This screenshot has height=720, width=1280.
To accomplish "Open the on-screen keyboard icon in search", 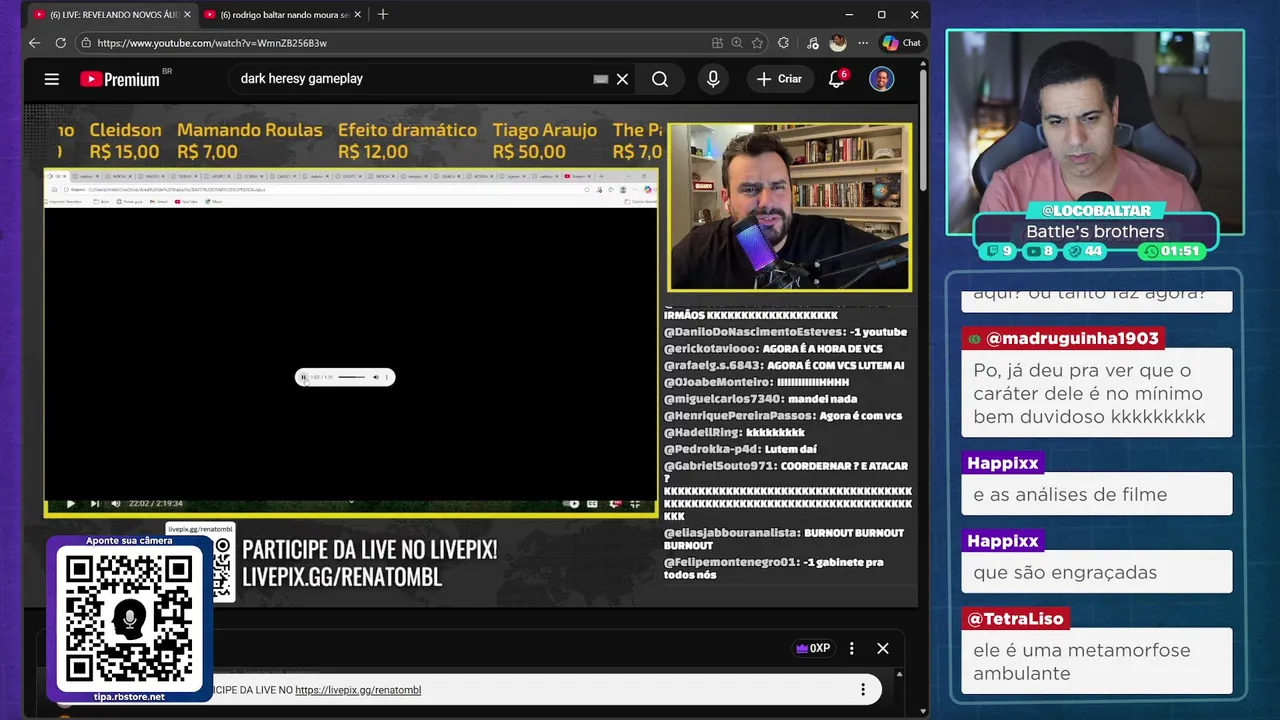I will coord(601,79).
